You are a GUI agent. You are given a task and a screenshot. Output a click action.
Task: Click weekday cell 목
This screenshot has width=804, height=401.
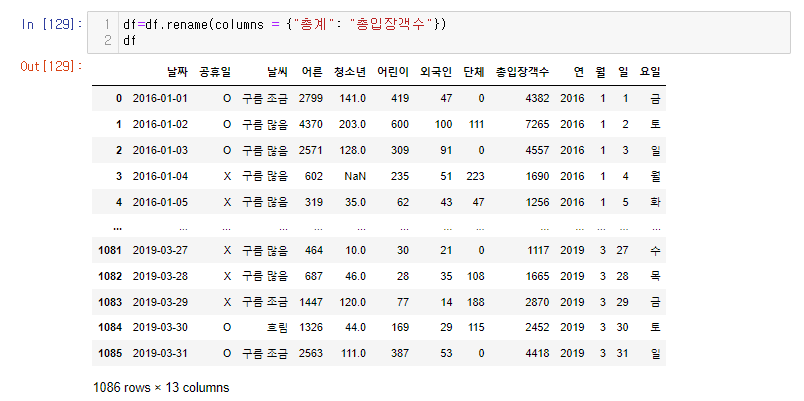point(655,276)
